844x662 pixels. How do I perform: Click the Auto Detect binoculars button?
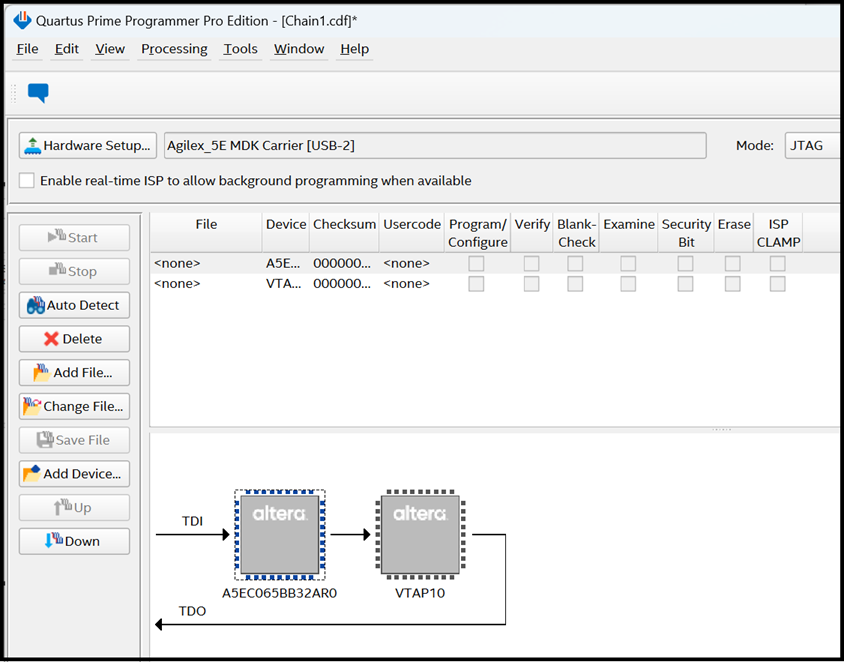[74, 305]
